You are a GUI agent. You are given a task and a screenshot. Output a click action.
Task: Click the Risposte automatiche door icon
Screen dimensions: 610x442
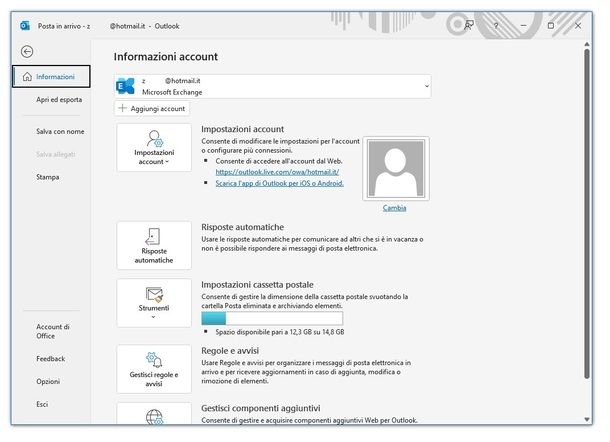tap(153, 237)
